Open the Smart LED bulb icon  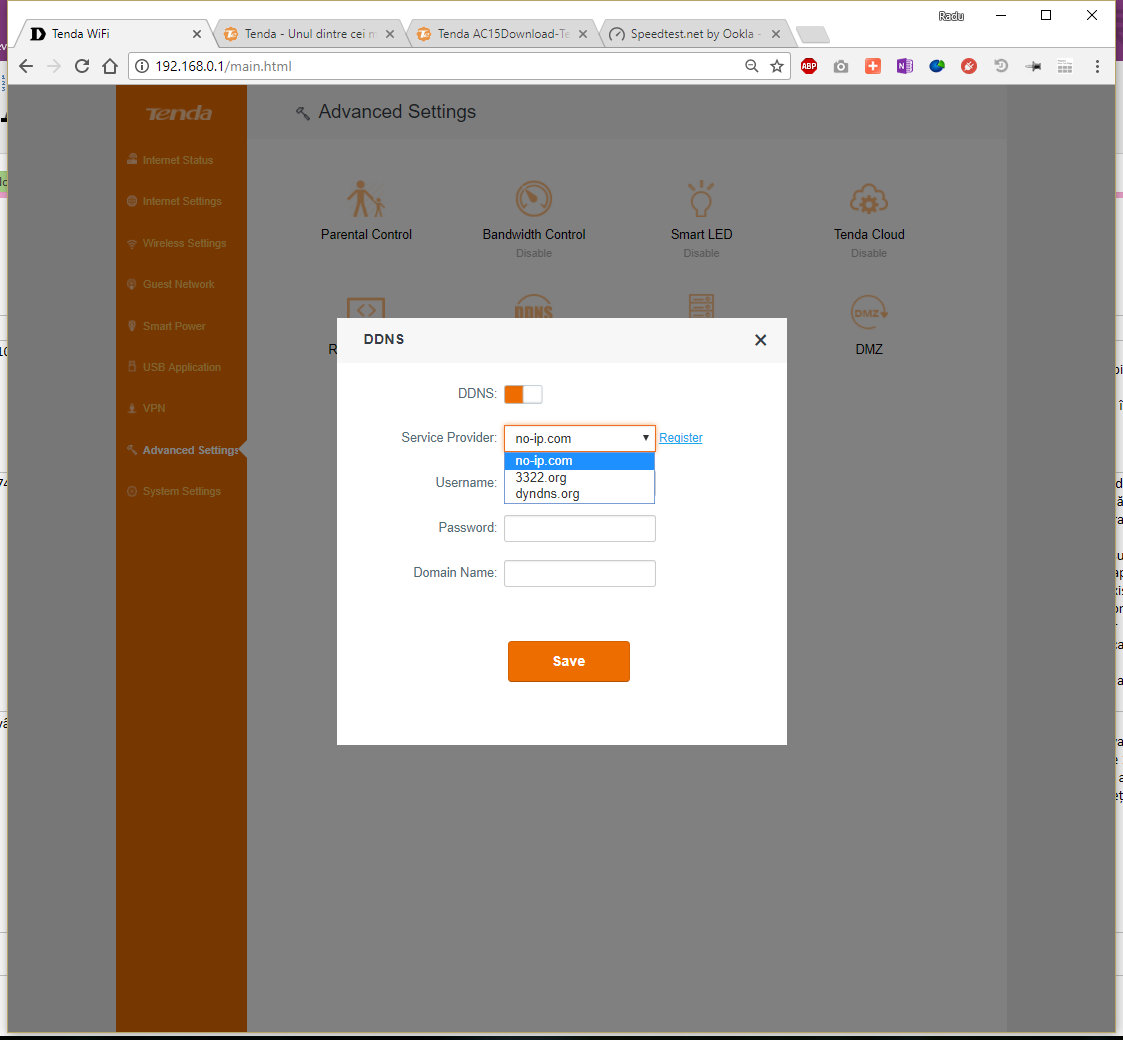tap(701, 199)
